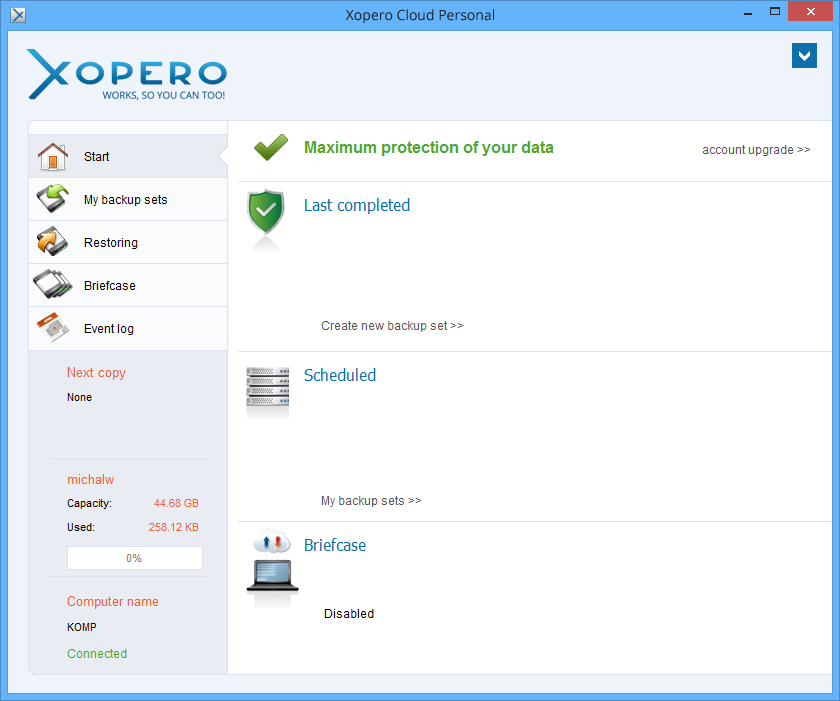Click the green Connected status
Screen dimensions: 840x701
click(x=97, y=653)
